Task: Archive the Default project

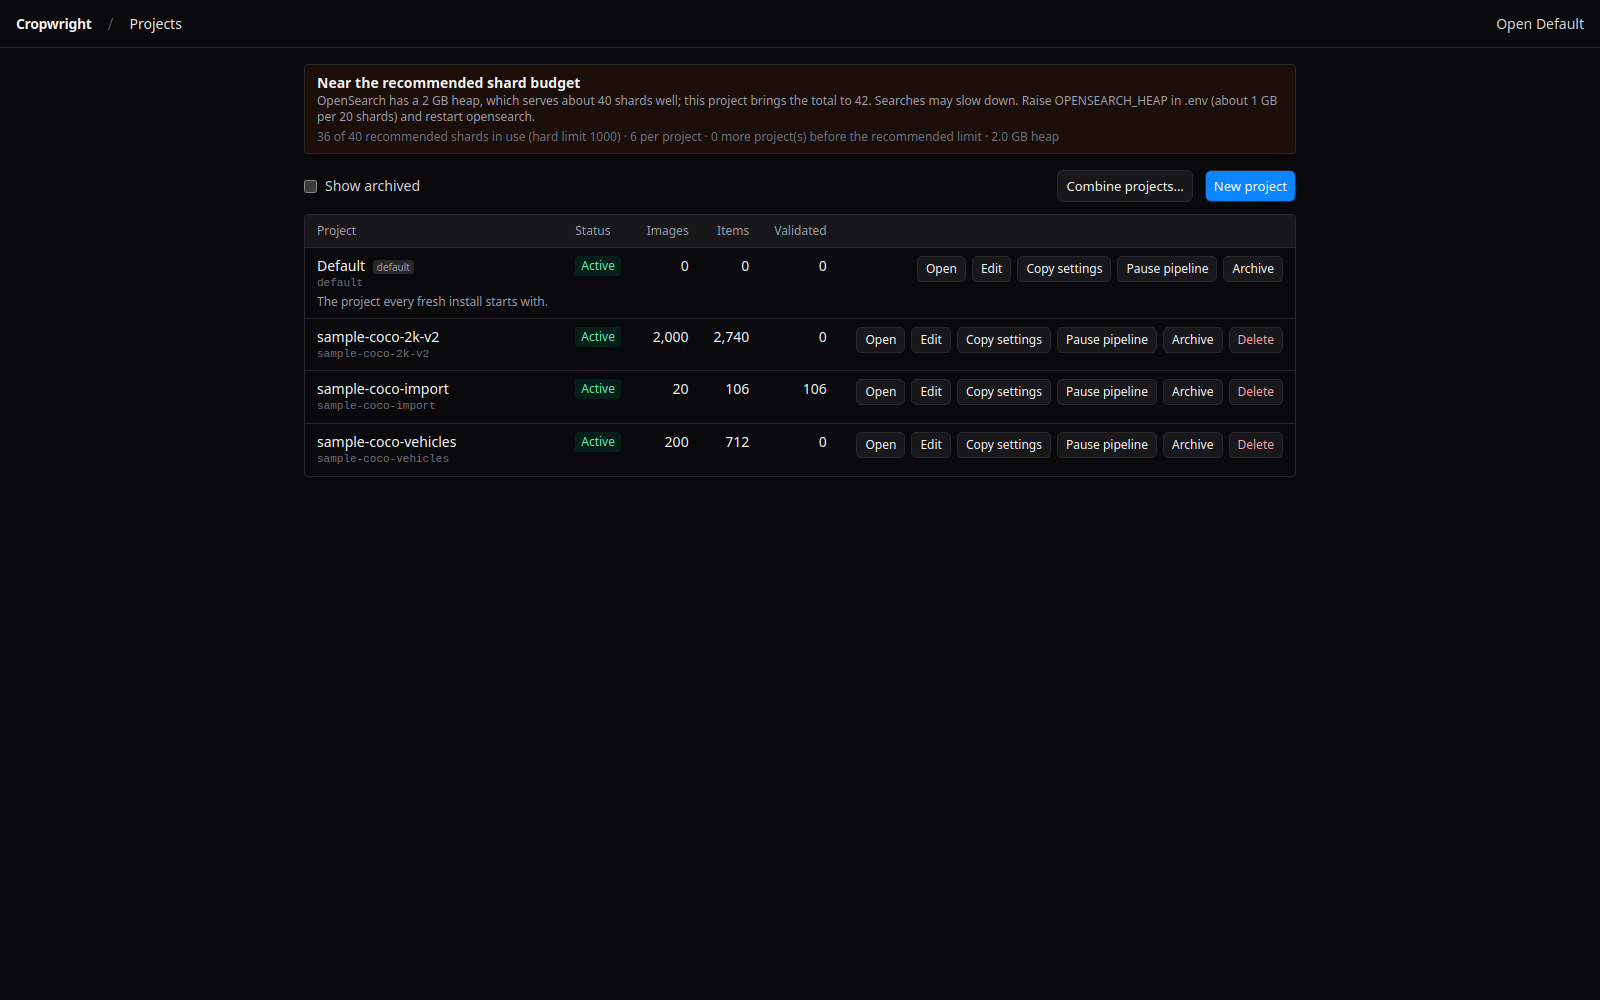Action: click(x=1253, y=269)
